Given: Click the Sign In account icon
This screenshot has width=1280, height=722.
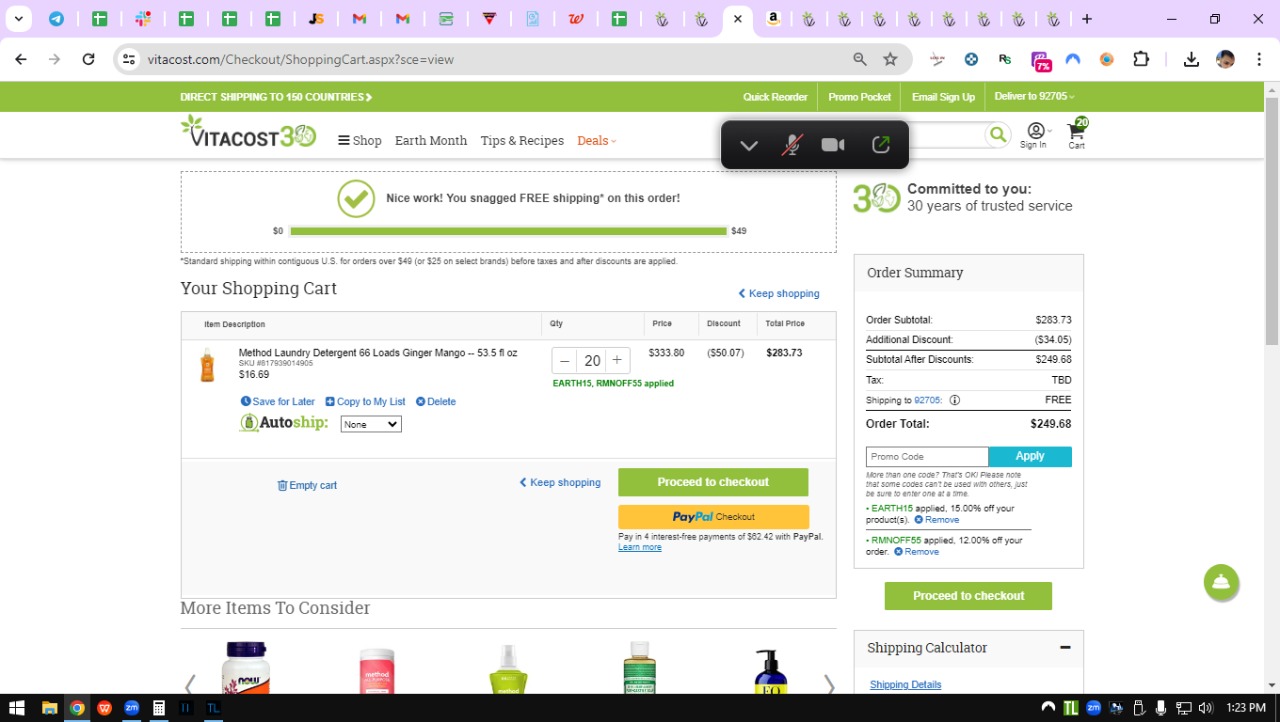Looking at the screenshot, I should [x=1034, y=135].
